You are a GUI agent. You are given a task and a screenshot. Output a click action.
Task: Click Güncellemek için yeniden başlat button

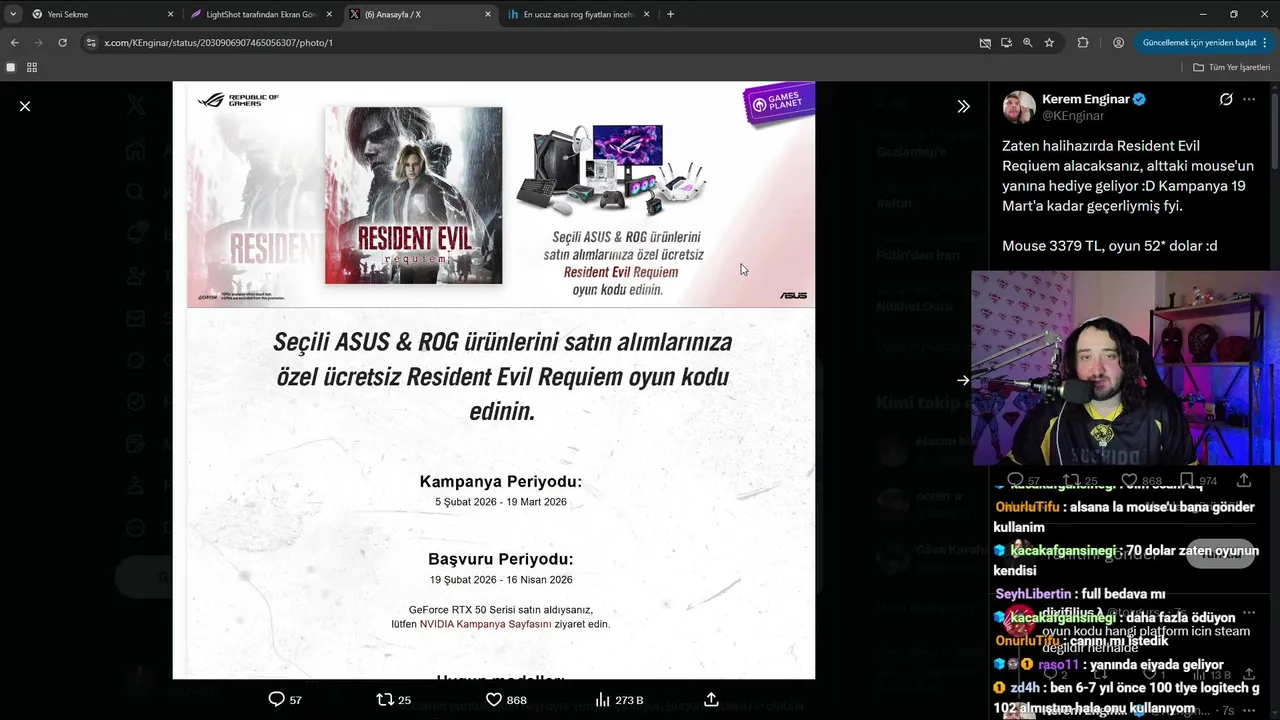pyautogui.click(x=1198, y=43)
